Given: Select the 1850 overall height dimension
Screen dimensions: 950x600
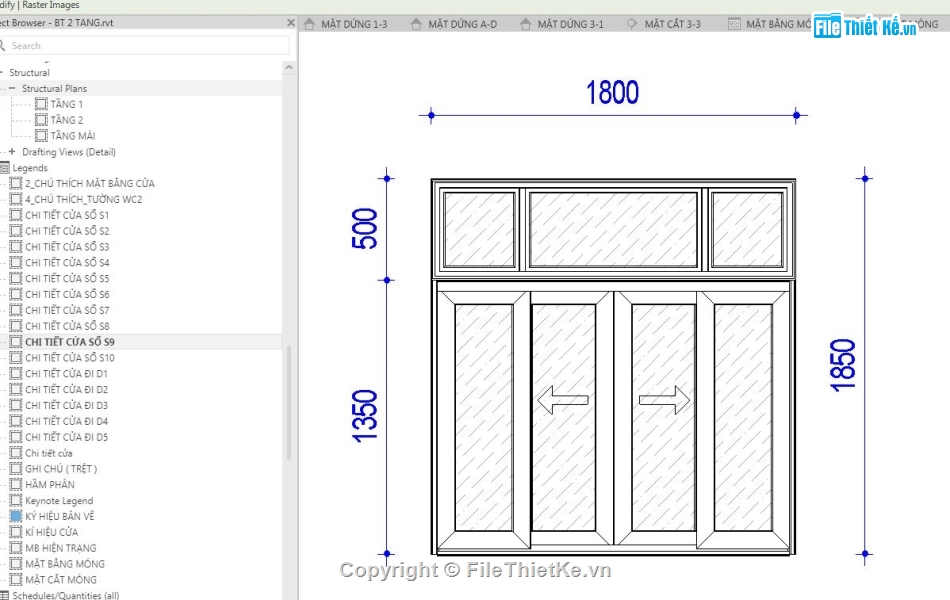Looking at the screenshot, I should tap(843, 365).
